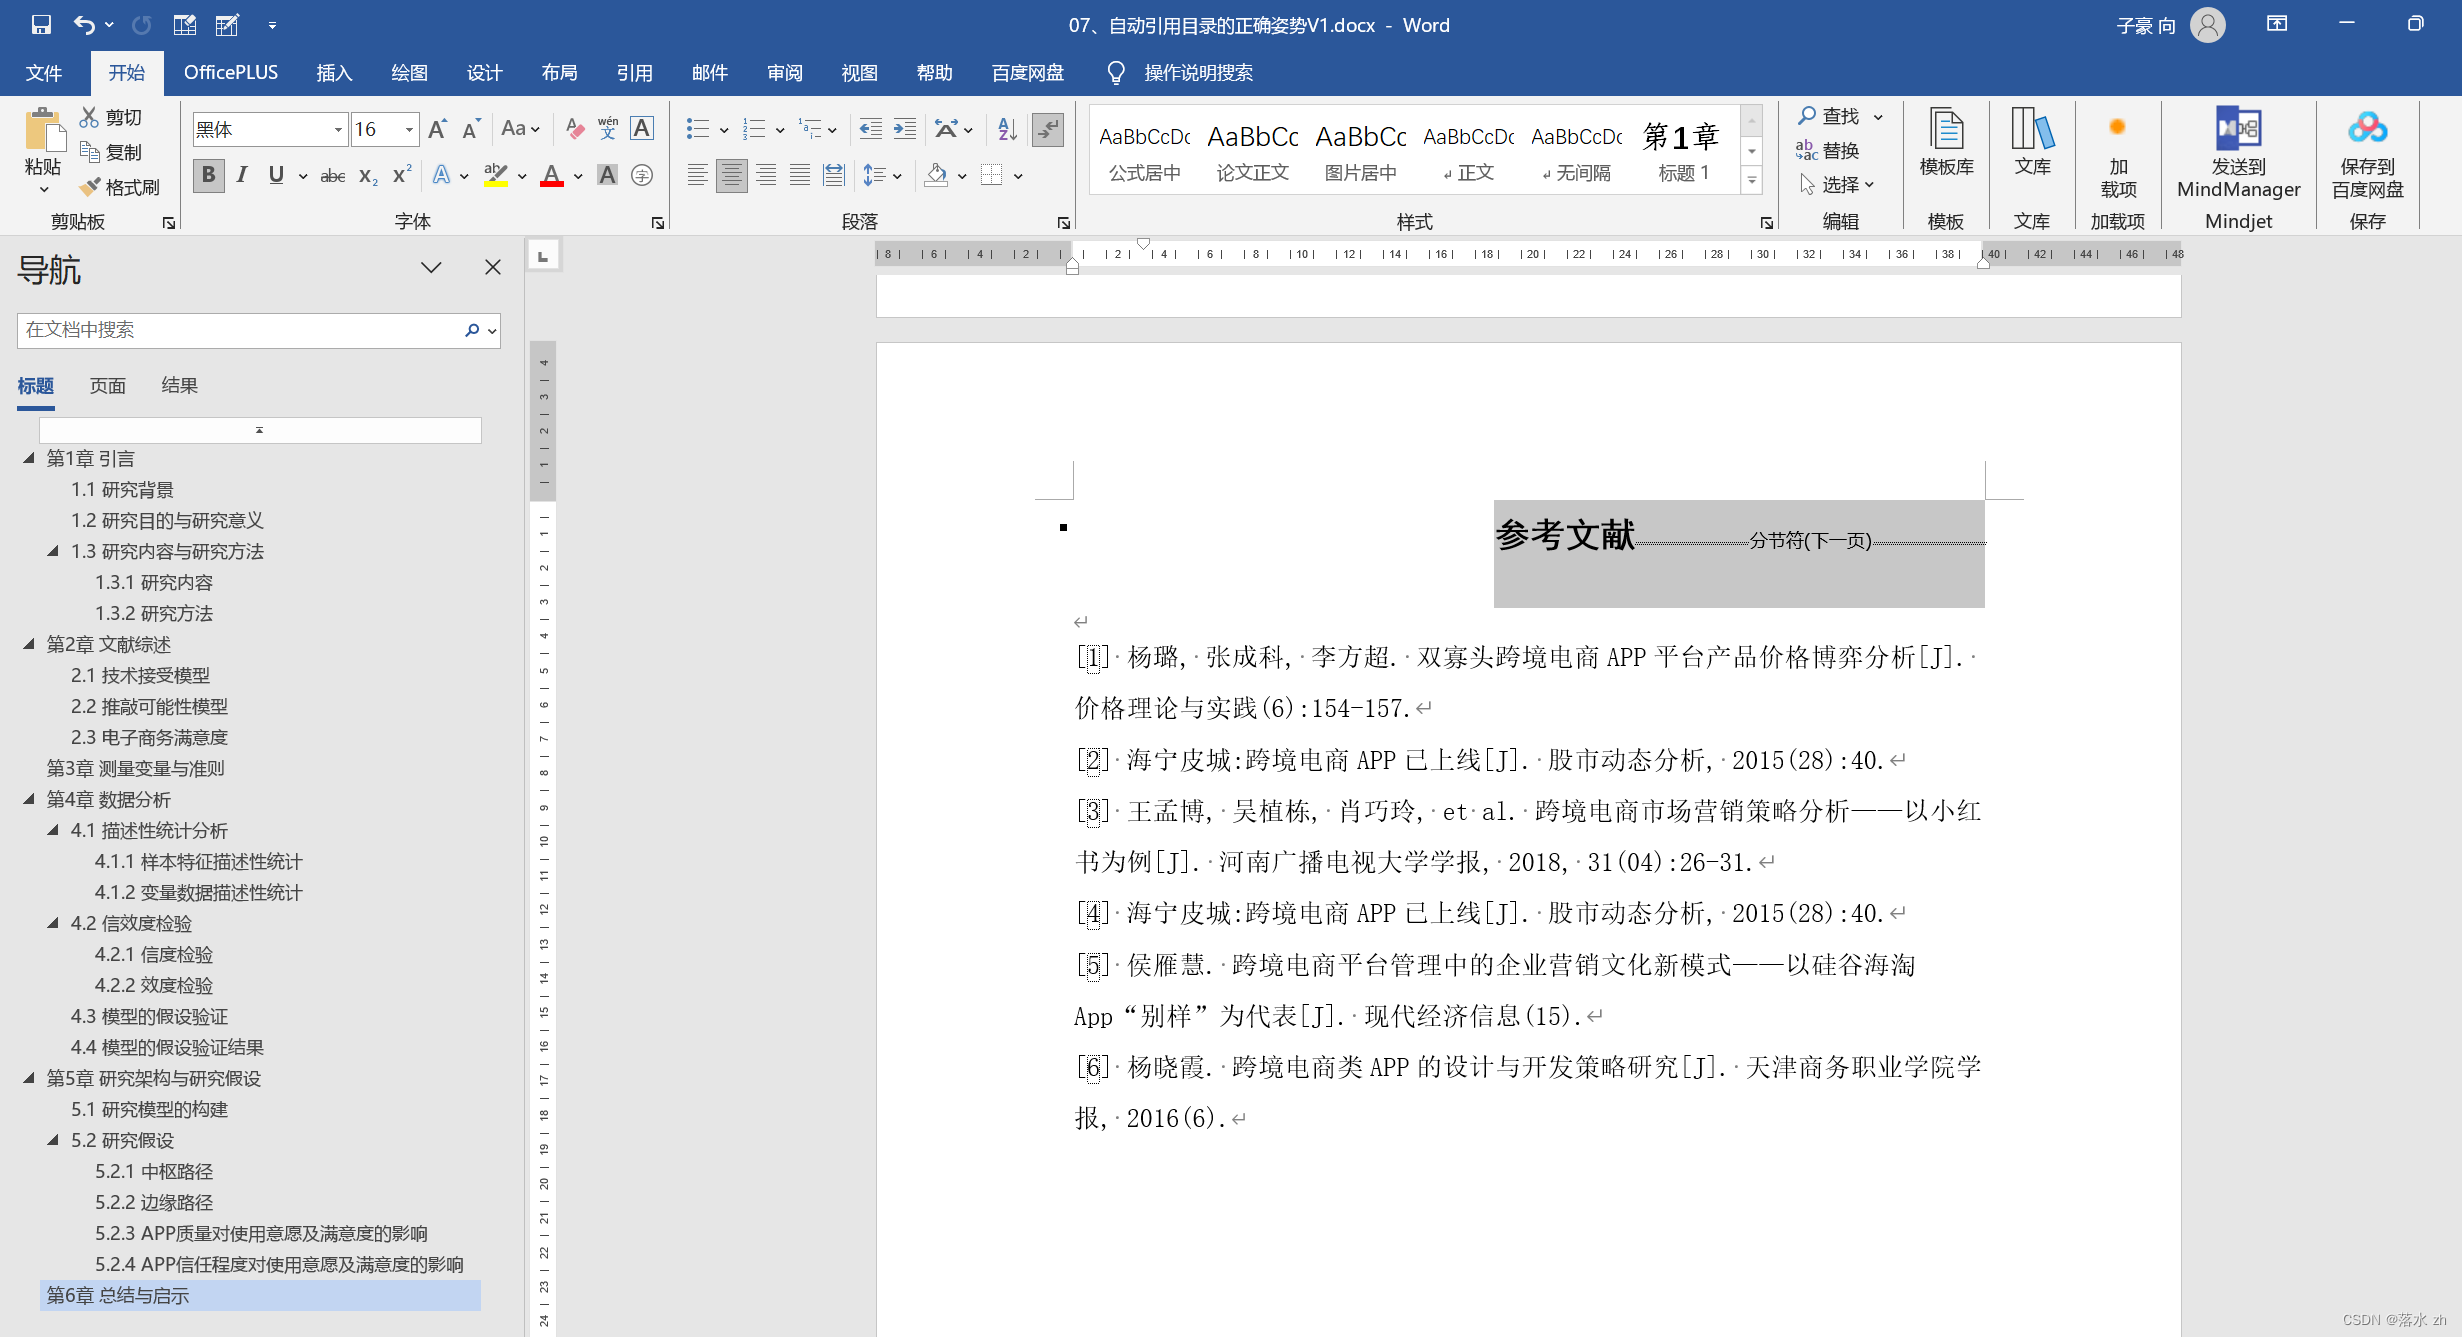Save to Baidu Netdisk icon
This screenshot has height=1337, width=2462.
2367,153
